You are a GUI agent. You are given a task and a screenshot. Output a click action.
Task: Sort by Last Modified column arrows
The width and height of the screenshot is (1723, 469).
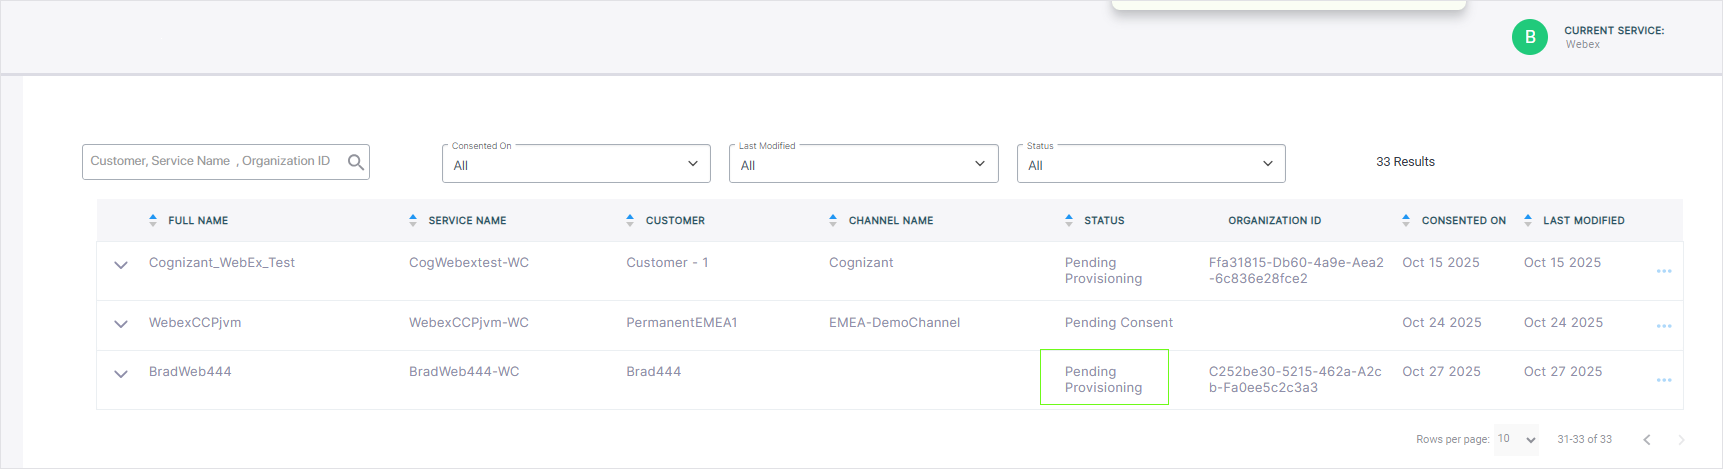click(x=1528, y=220)
